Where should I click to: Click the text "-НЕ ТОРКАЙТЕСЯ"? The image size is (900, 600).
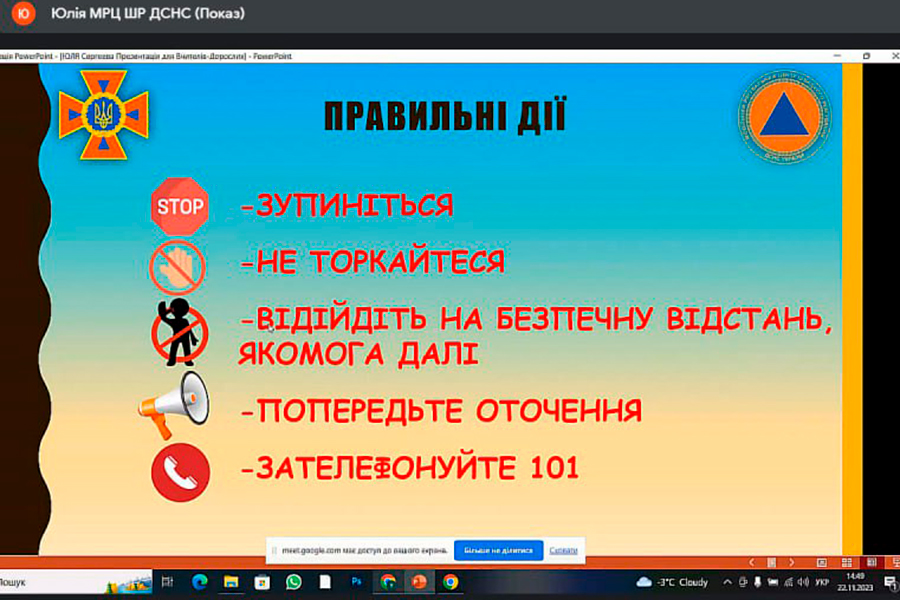pyautogui.click(x=373, y=262)
